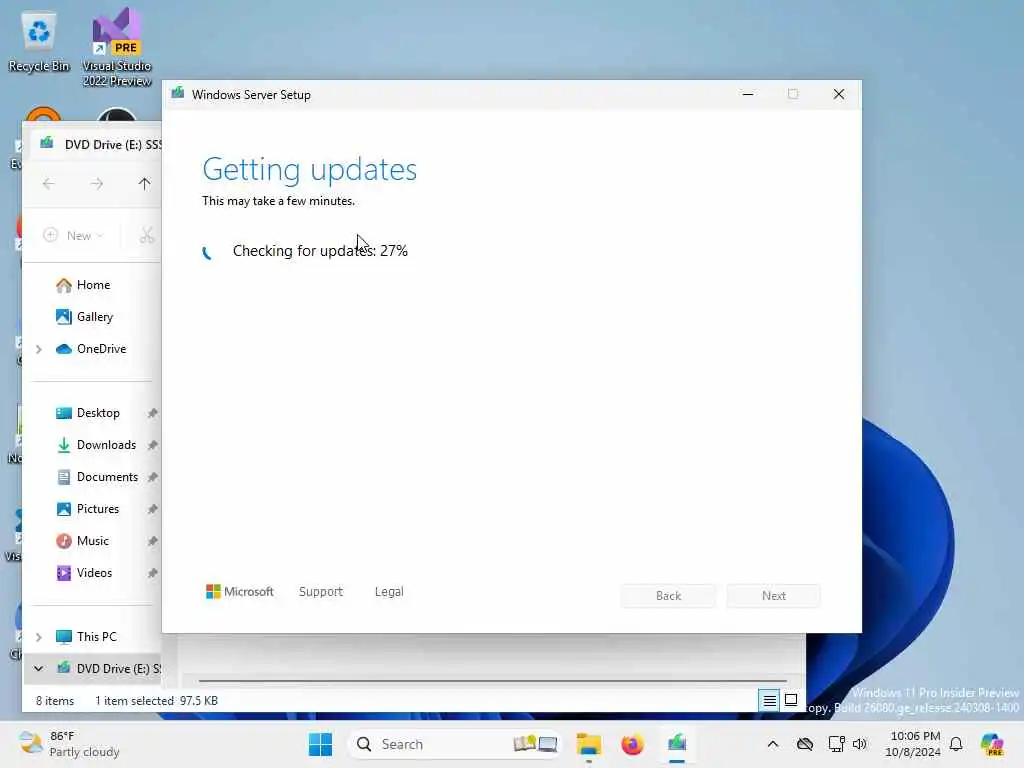The width and height of the screenshot is (1024, 768).
Task: Show hidden system tray icons
Action: pos(773,744)
